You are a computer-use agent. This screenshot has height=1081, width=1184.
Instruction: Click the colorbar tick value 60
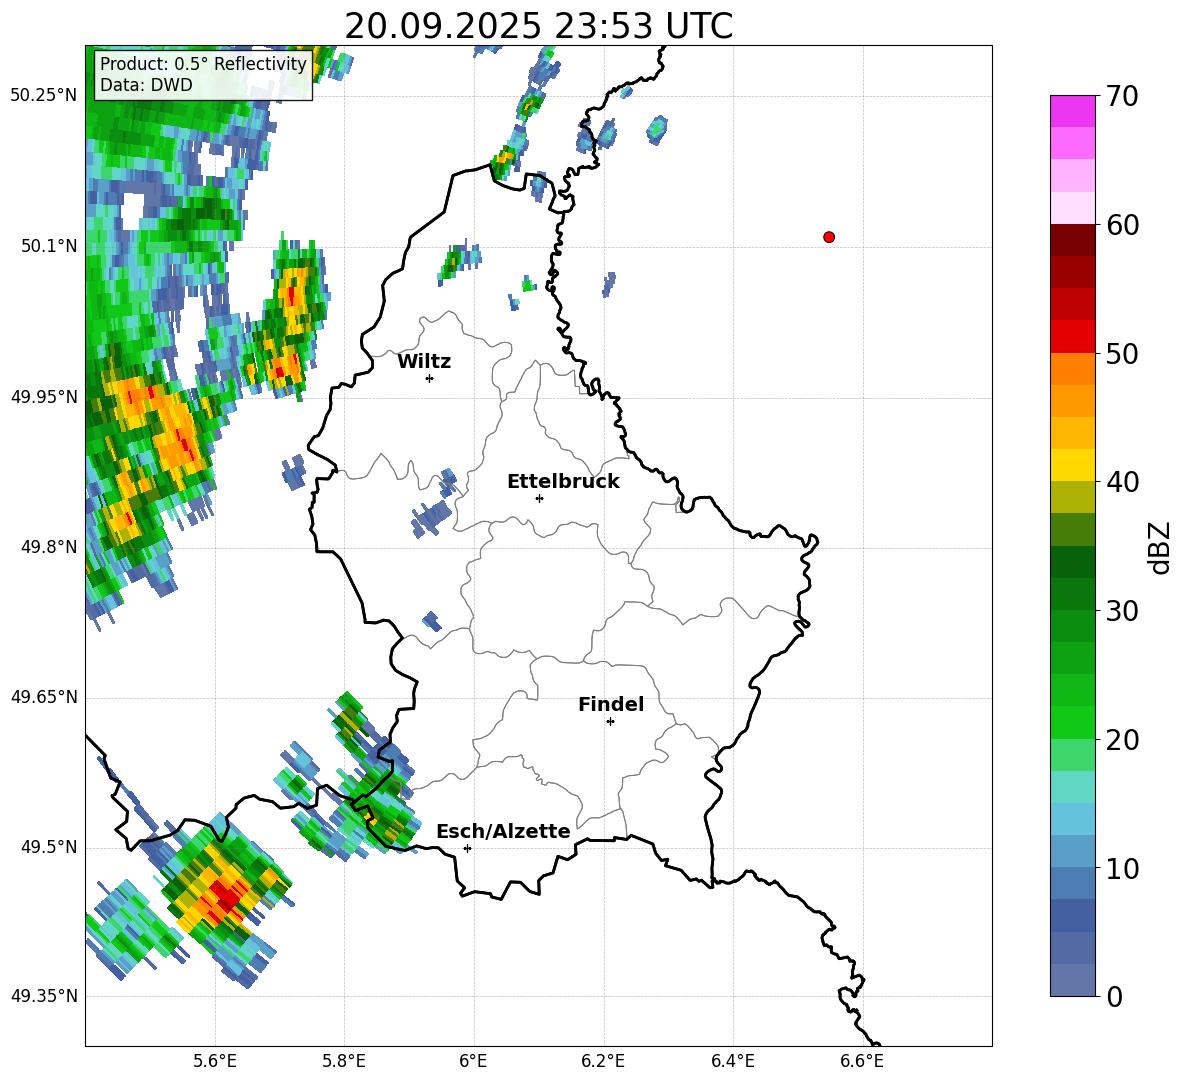1122,225
